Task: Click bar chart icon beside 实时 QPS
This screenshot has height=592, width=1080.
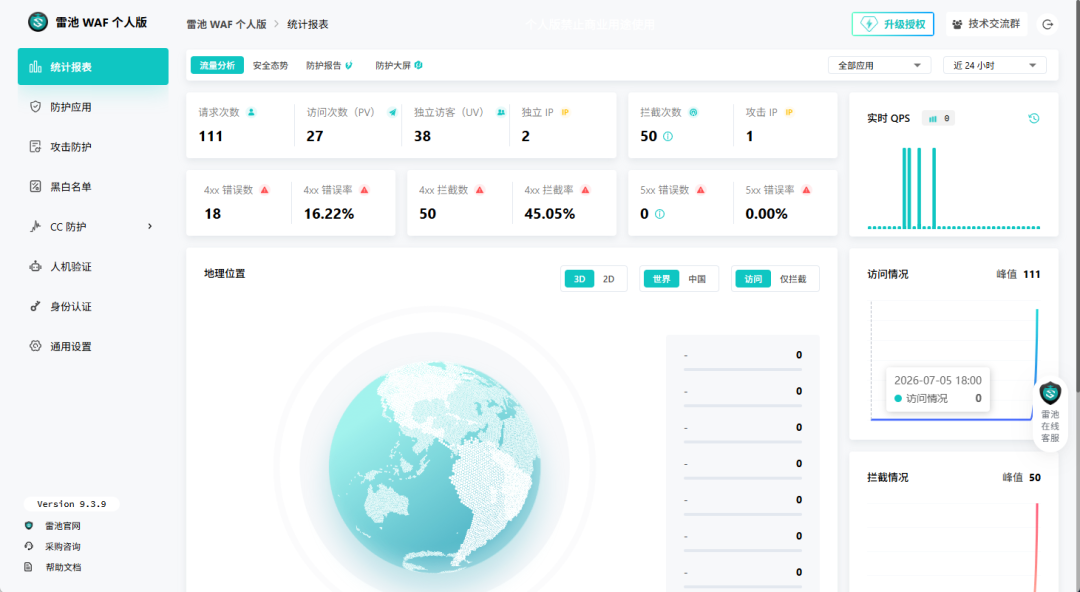Action: pos(933,119)
